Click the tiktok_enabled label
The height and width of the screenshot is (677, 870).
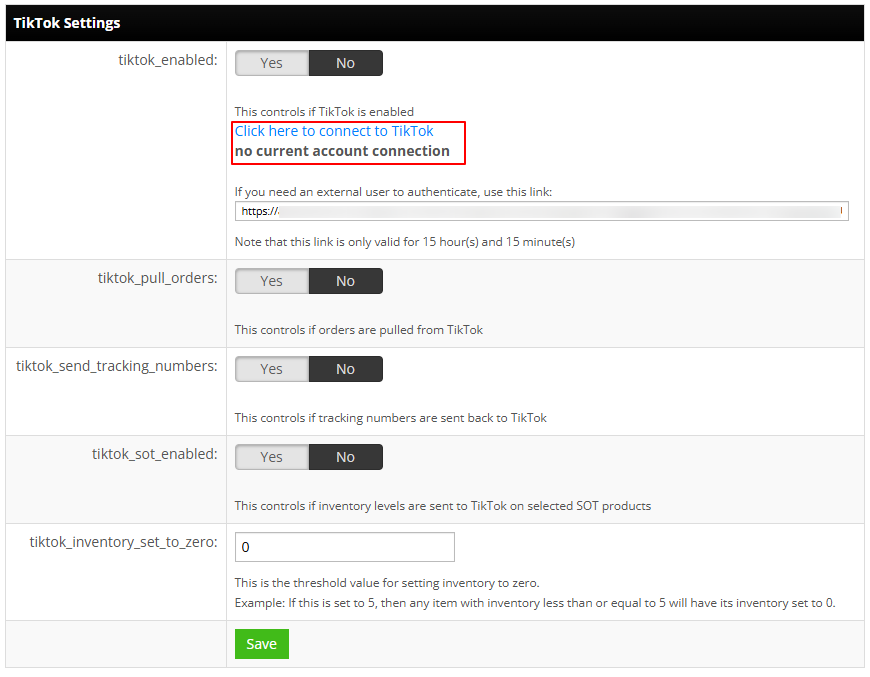point(168,60)
